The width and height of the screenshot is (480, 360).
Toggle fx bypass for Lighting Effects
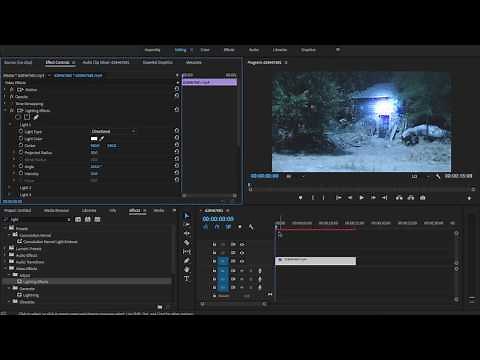11,110
